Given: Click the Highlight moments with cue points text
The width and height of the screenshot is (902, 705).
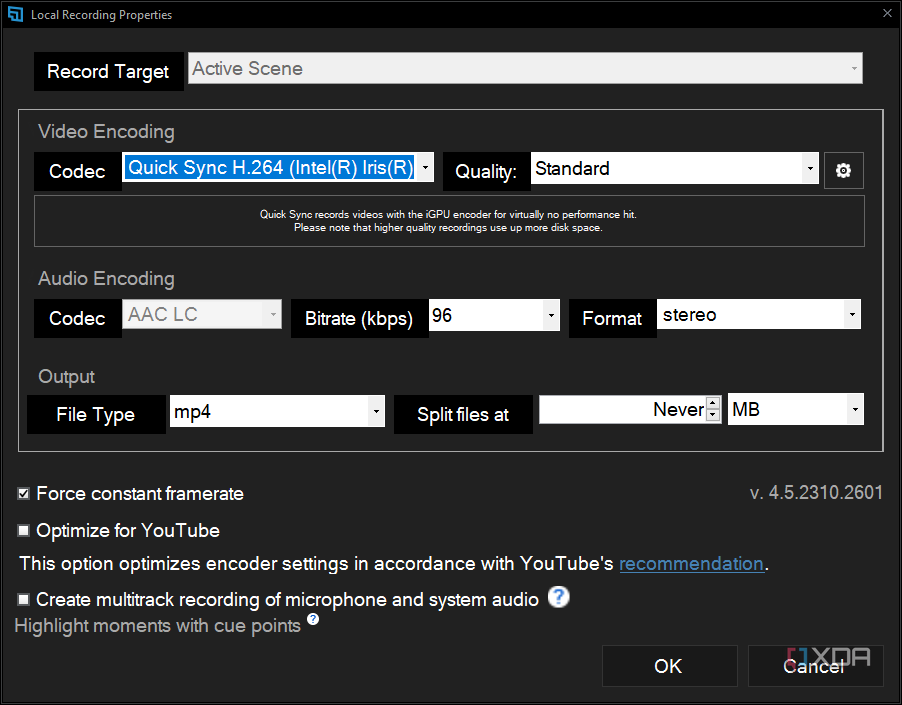Looking at the screenshot, I should tap(158, 626).
